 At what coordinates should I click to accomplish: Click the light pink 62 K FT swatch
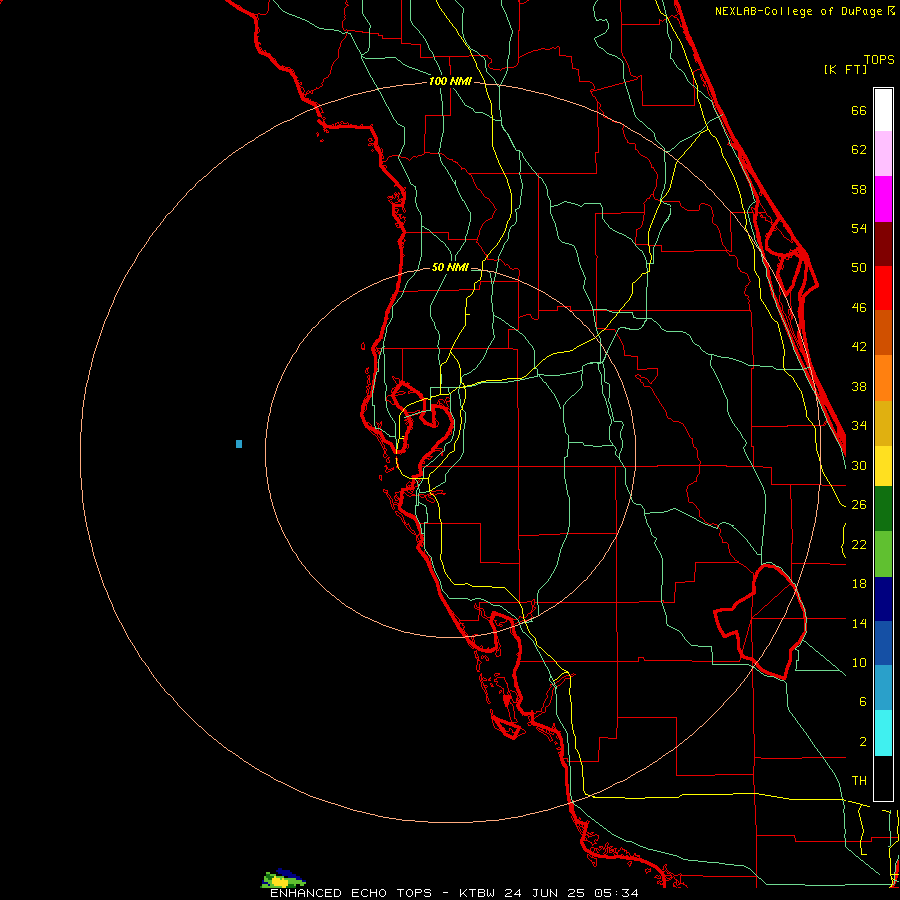pyautogui.click(x=883, y=154)
